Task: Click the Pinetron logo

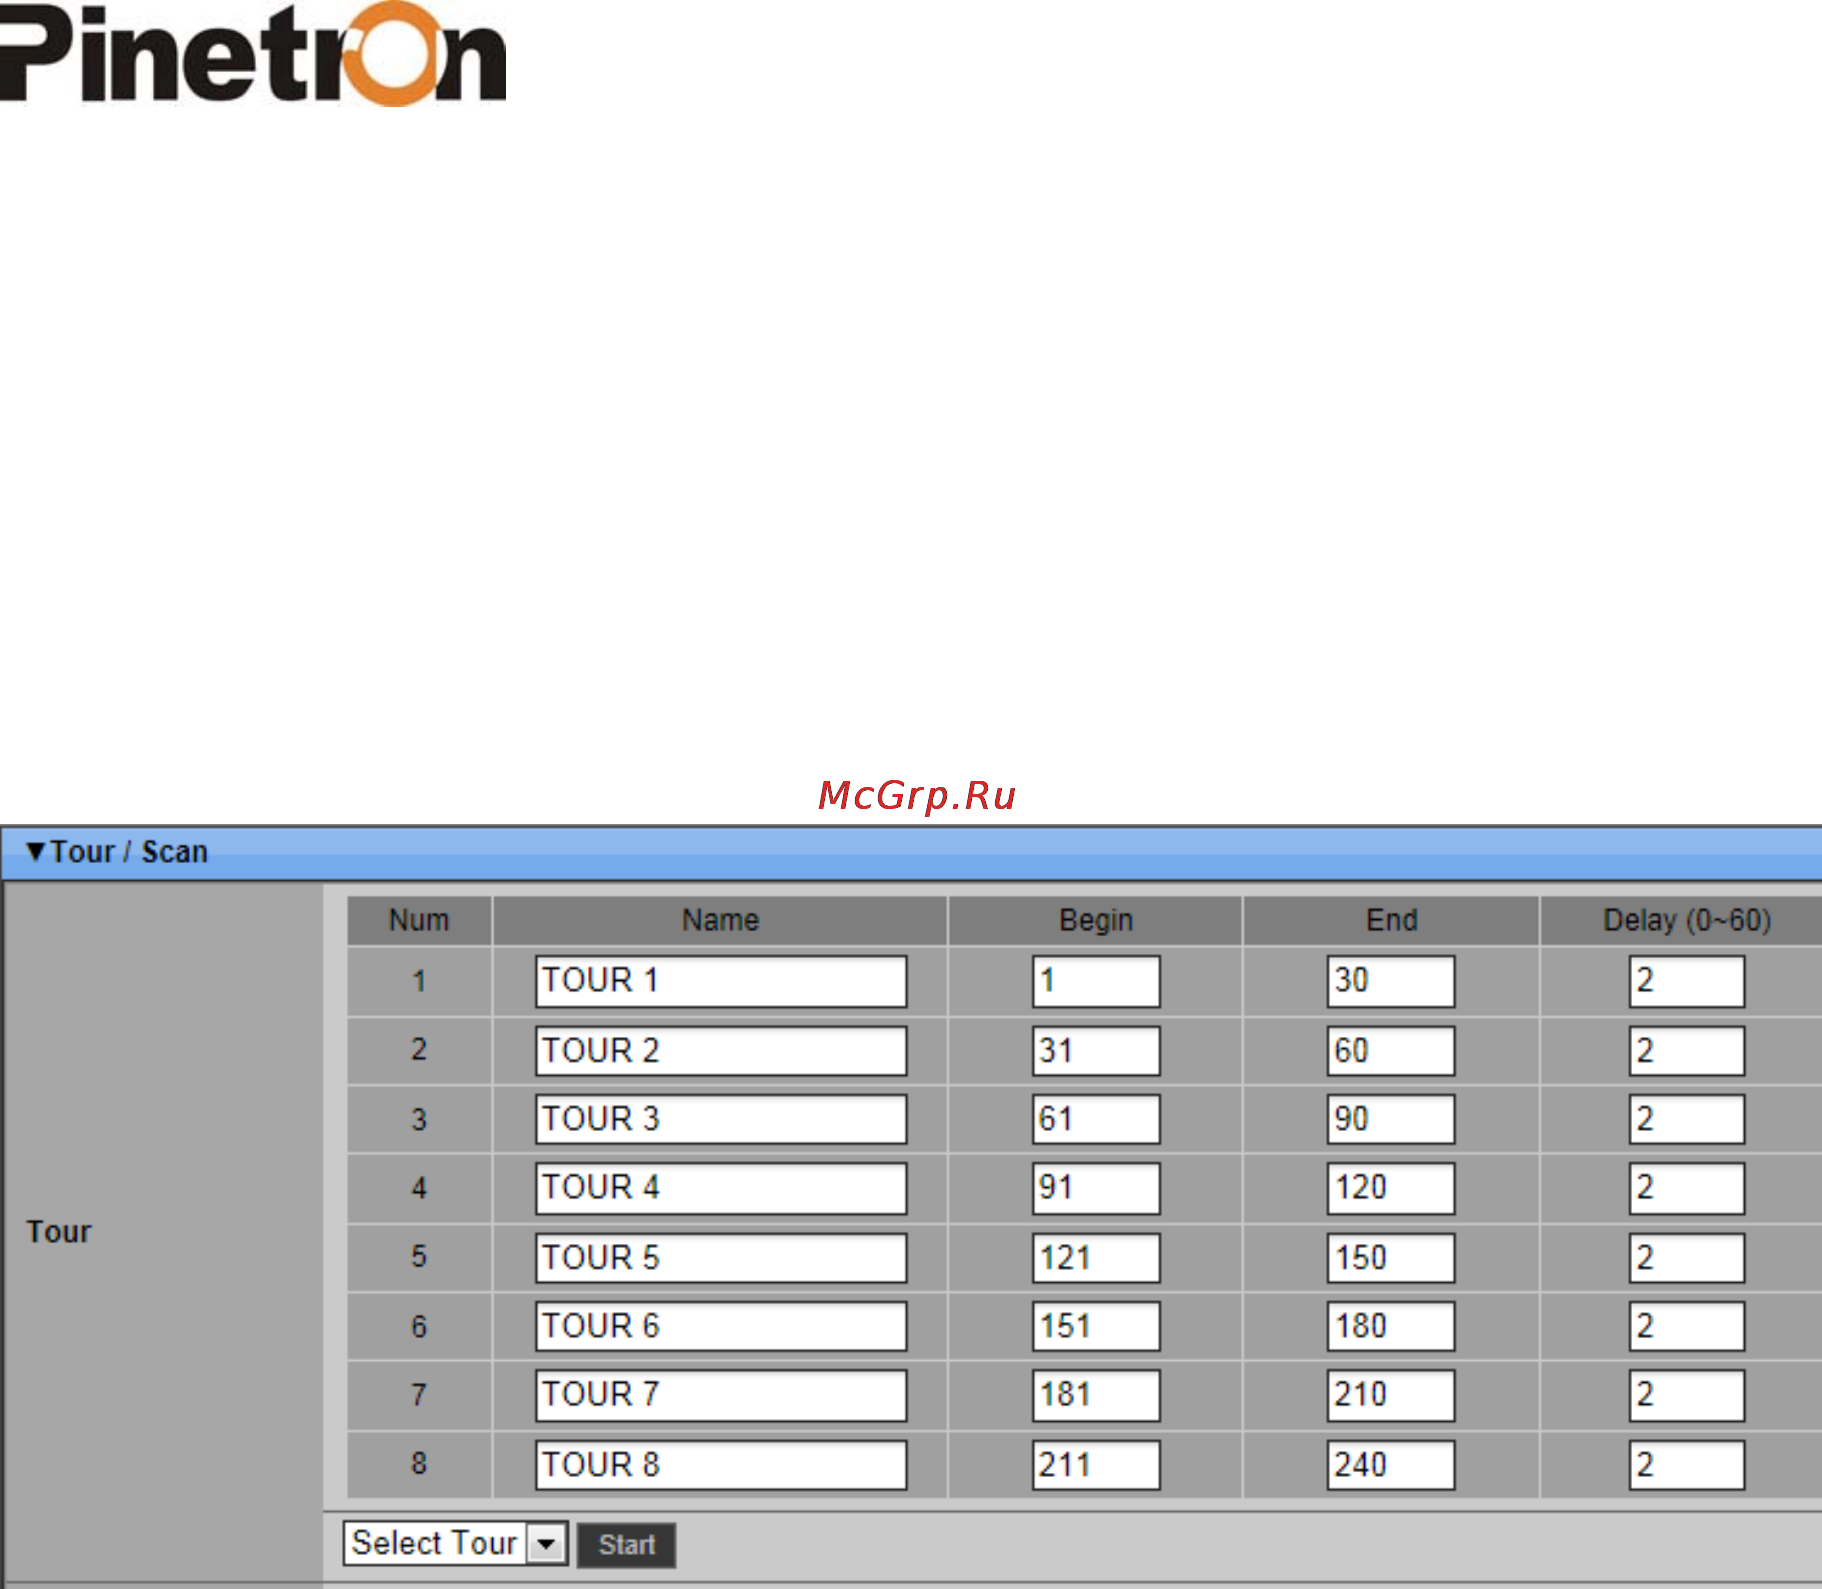Action: click(253, 53)
